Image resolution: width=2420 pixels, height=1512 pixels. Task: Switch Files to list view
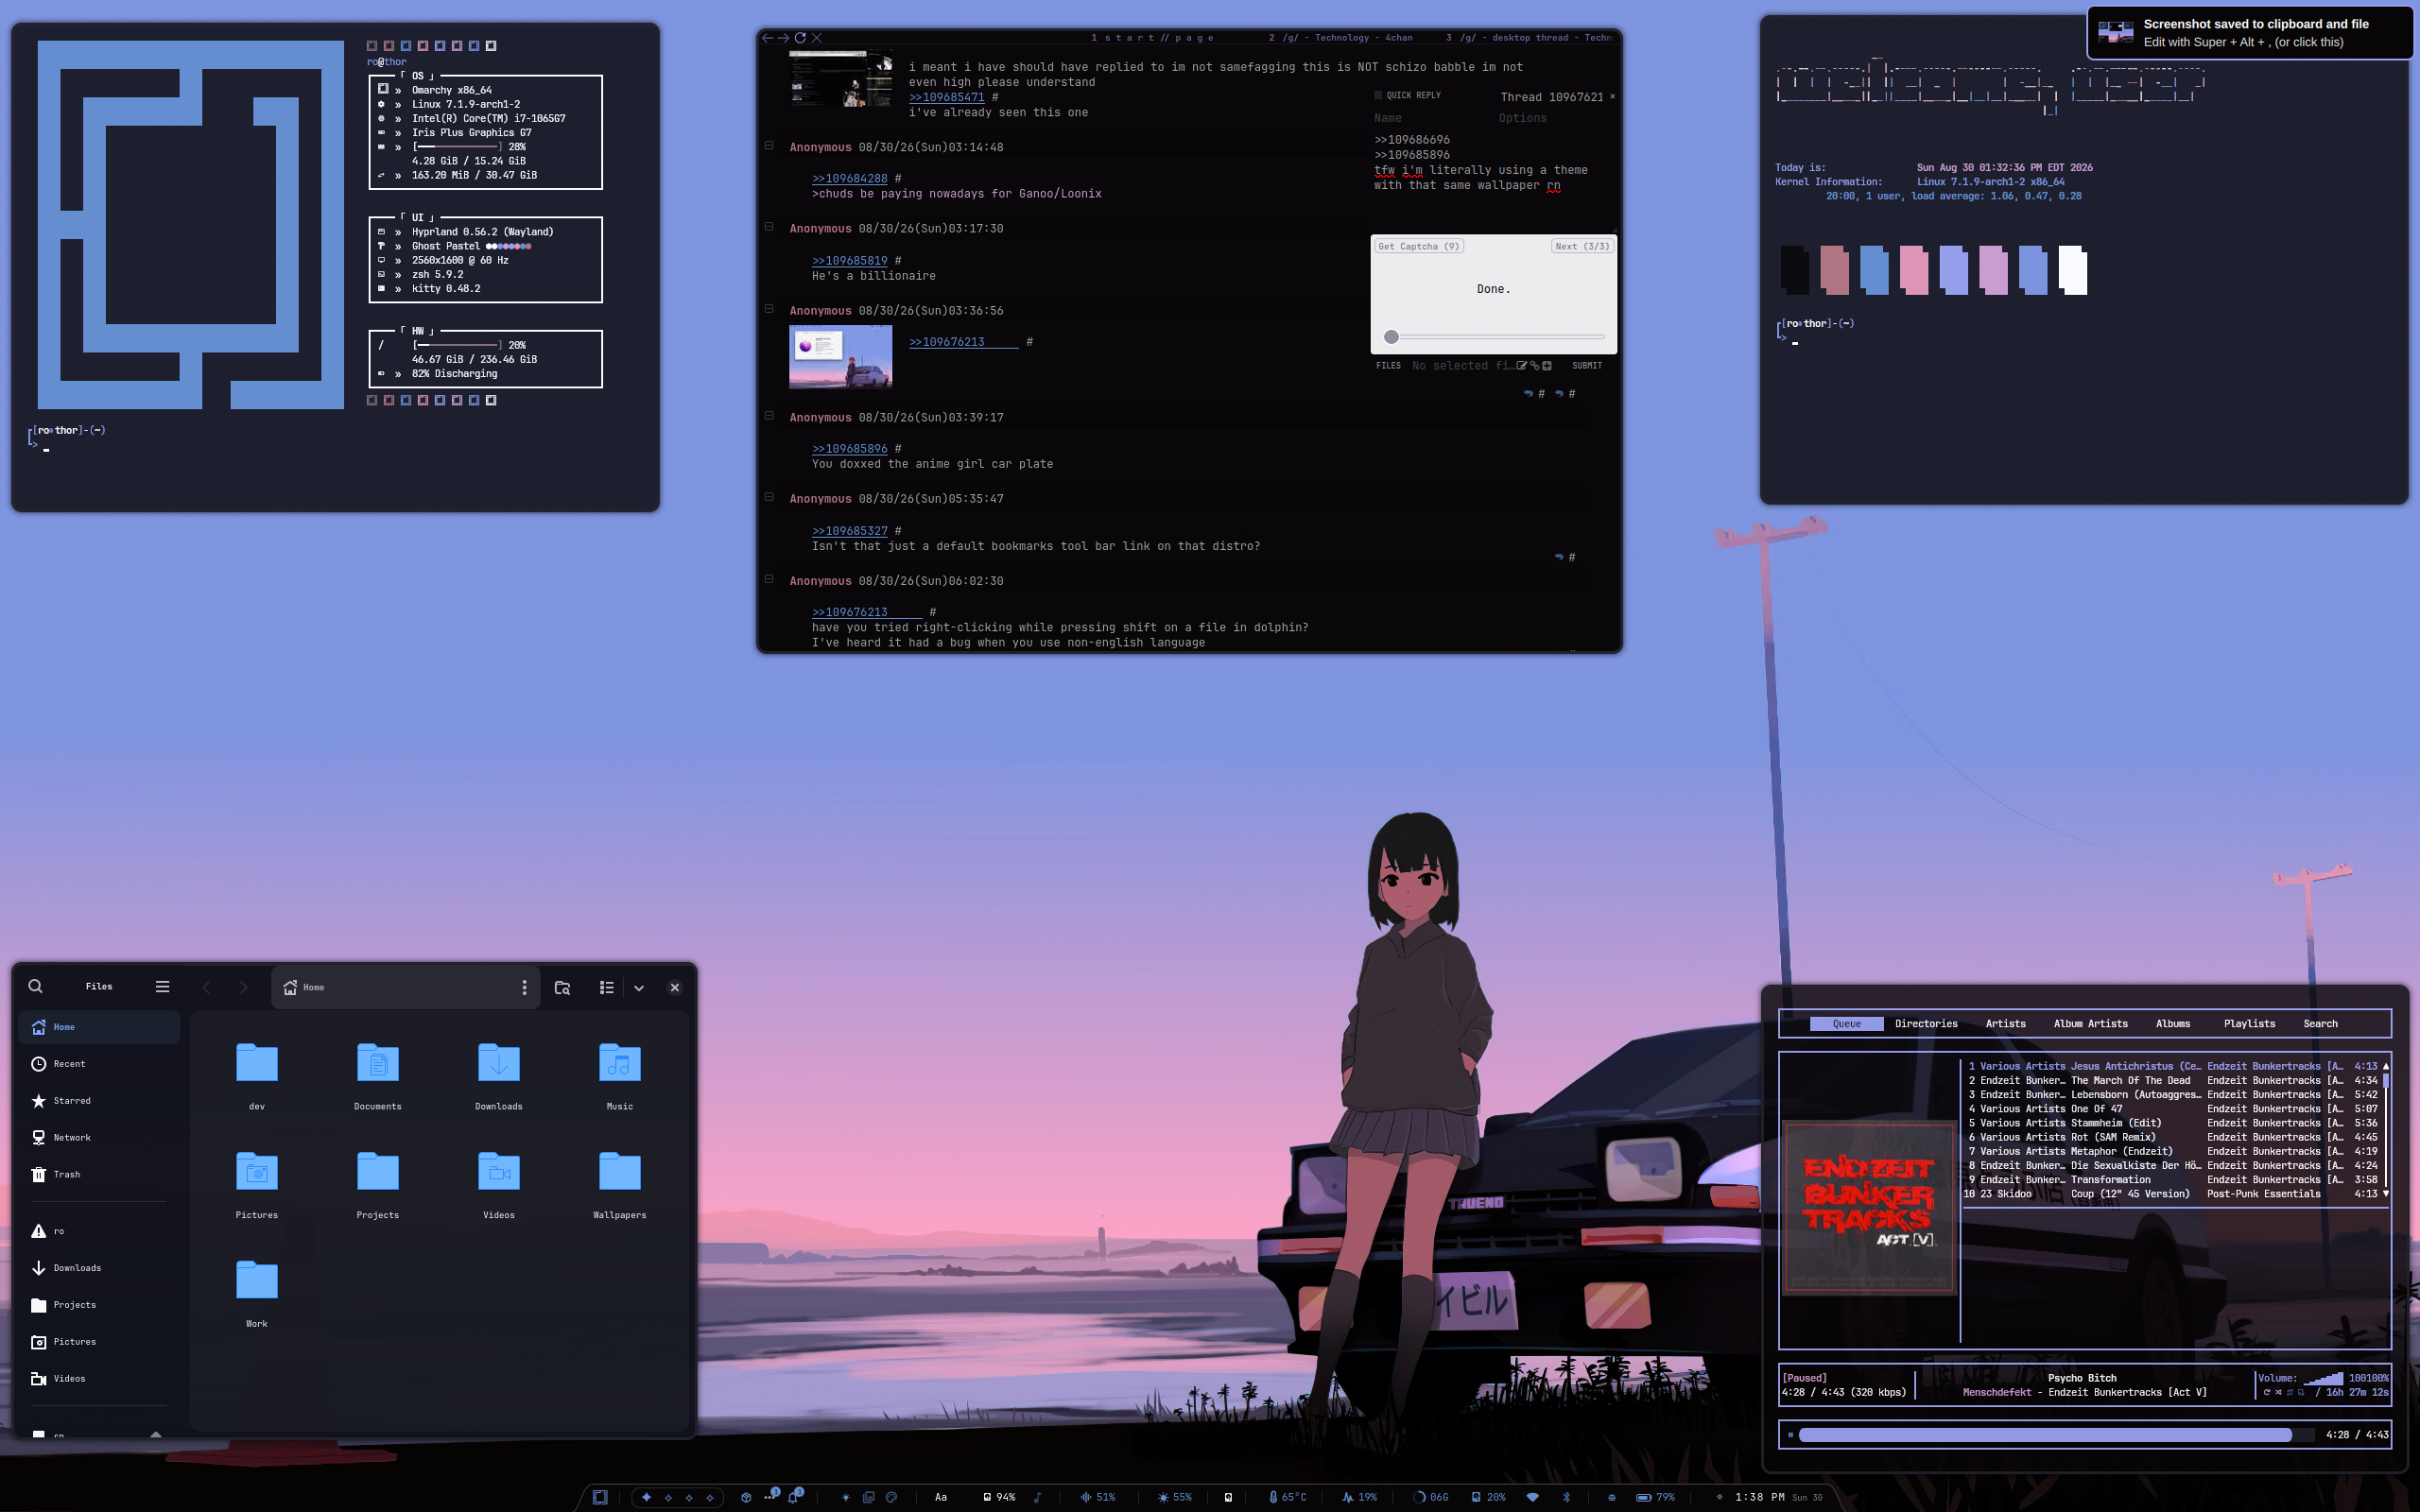point(606,987)
